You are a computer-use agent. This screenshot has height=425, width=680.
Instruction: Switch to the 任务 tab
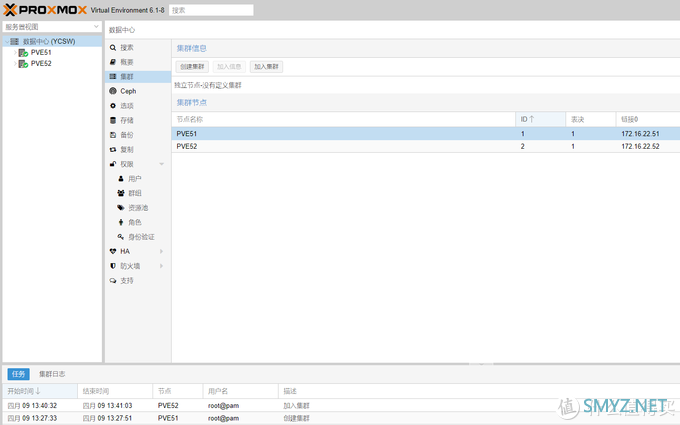point(18,374)
